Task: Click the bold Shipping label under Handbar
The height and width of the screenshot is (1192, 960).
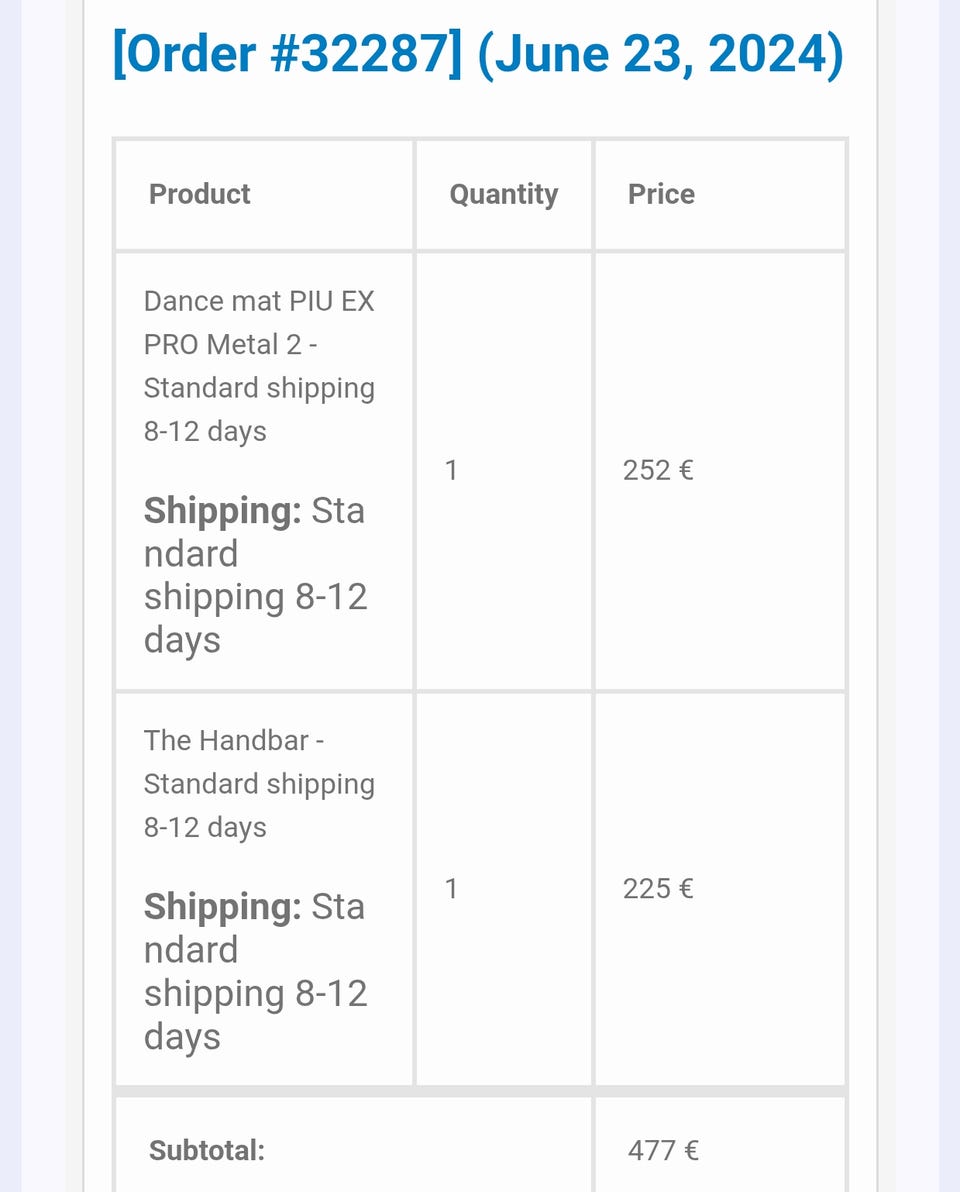Action: pyautogui.click(x=223, y=907)
